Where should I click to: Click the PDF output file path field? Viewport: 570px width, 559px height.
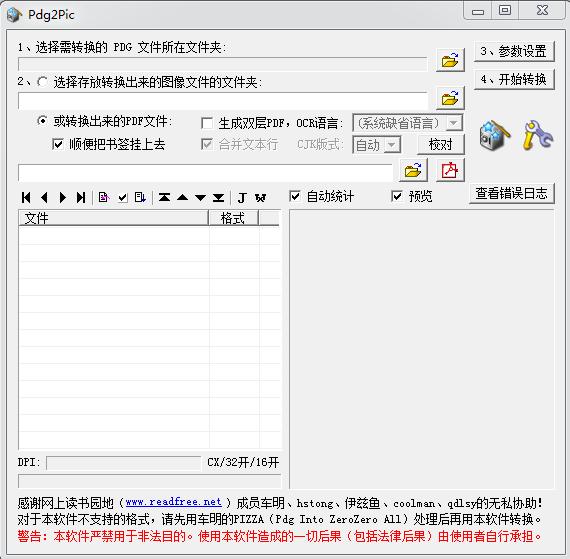point(205,173)
